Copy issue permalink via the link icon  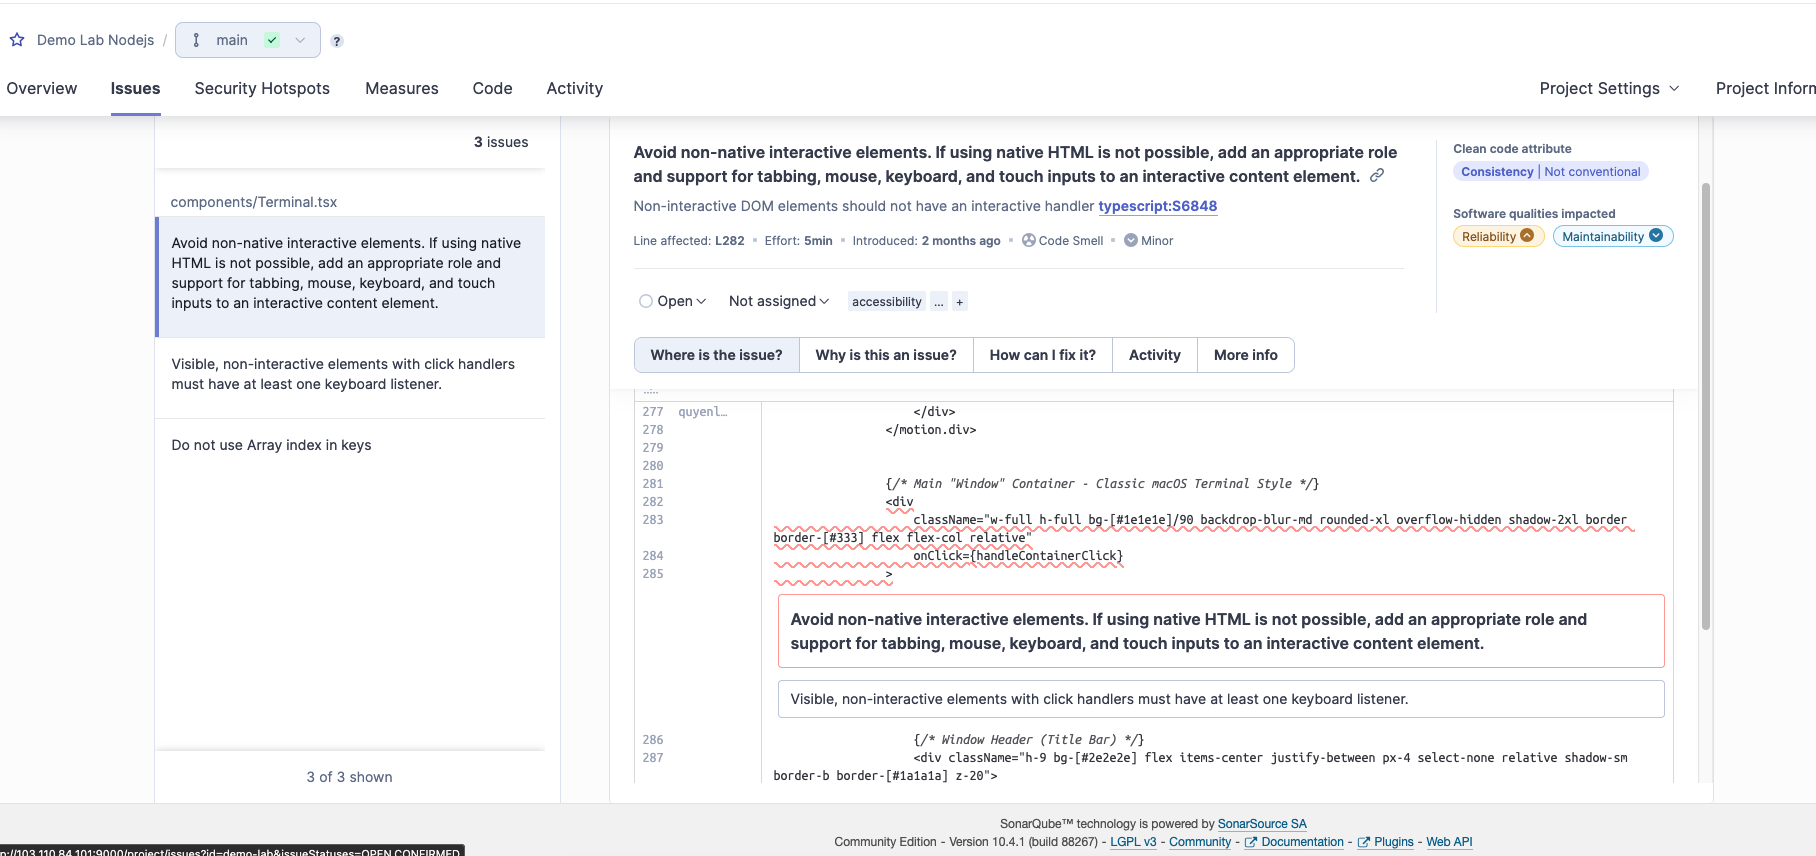[x=1377, y=176]
